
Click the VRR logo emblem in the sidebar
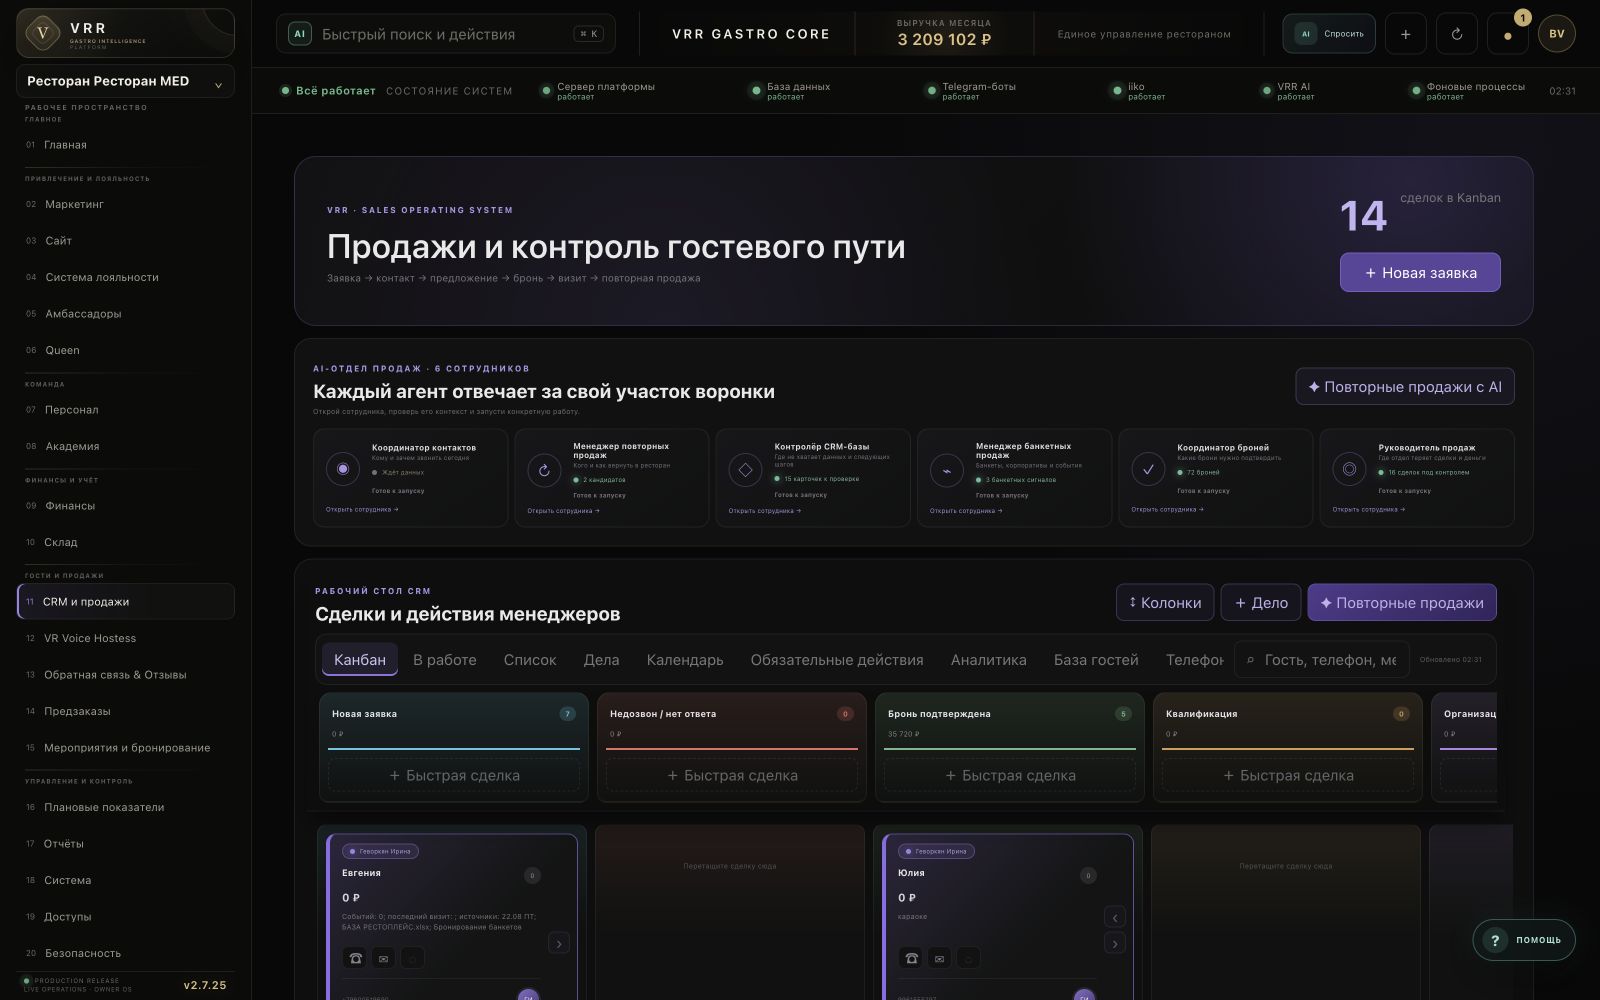click(42, 33)
